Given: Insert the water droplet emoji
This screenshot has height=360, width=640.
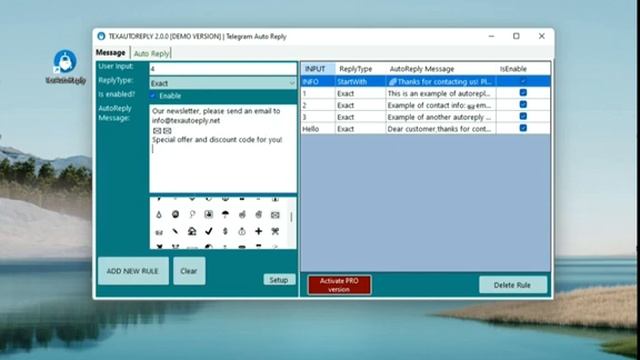Looking at the screenshot, I should pyautogui.click(x=159, y=215).
